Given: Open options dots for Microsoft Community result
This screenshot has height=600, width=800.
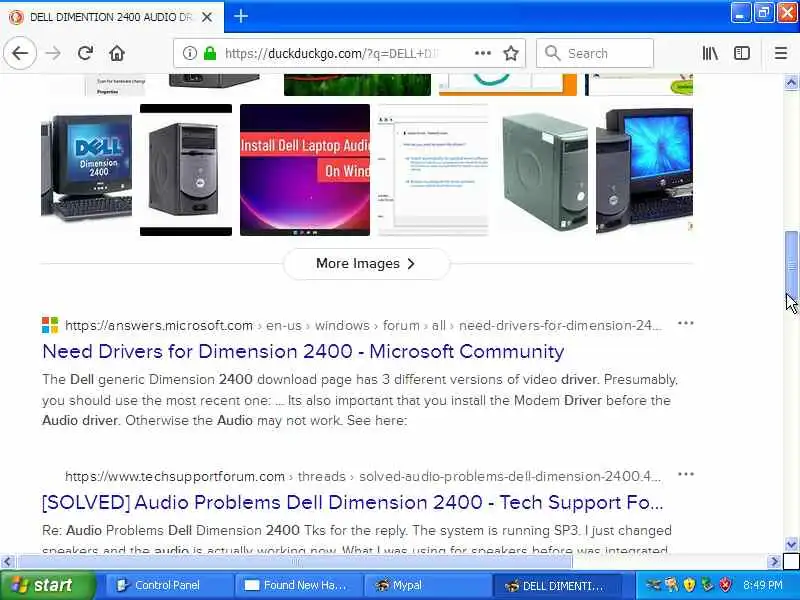Looking at the screenshot, I should pos(685,323).
